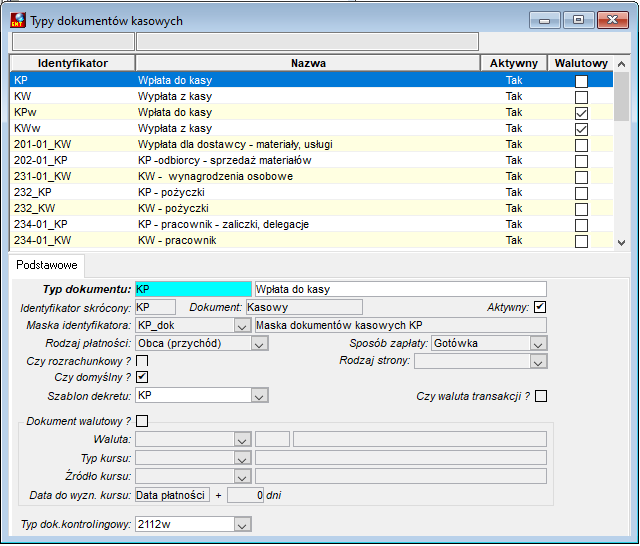The image size is (640, 546).
Task: Select row 231-01_KW wynagrodzenia osobowe
Action: tap(311, 176)
